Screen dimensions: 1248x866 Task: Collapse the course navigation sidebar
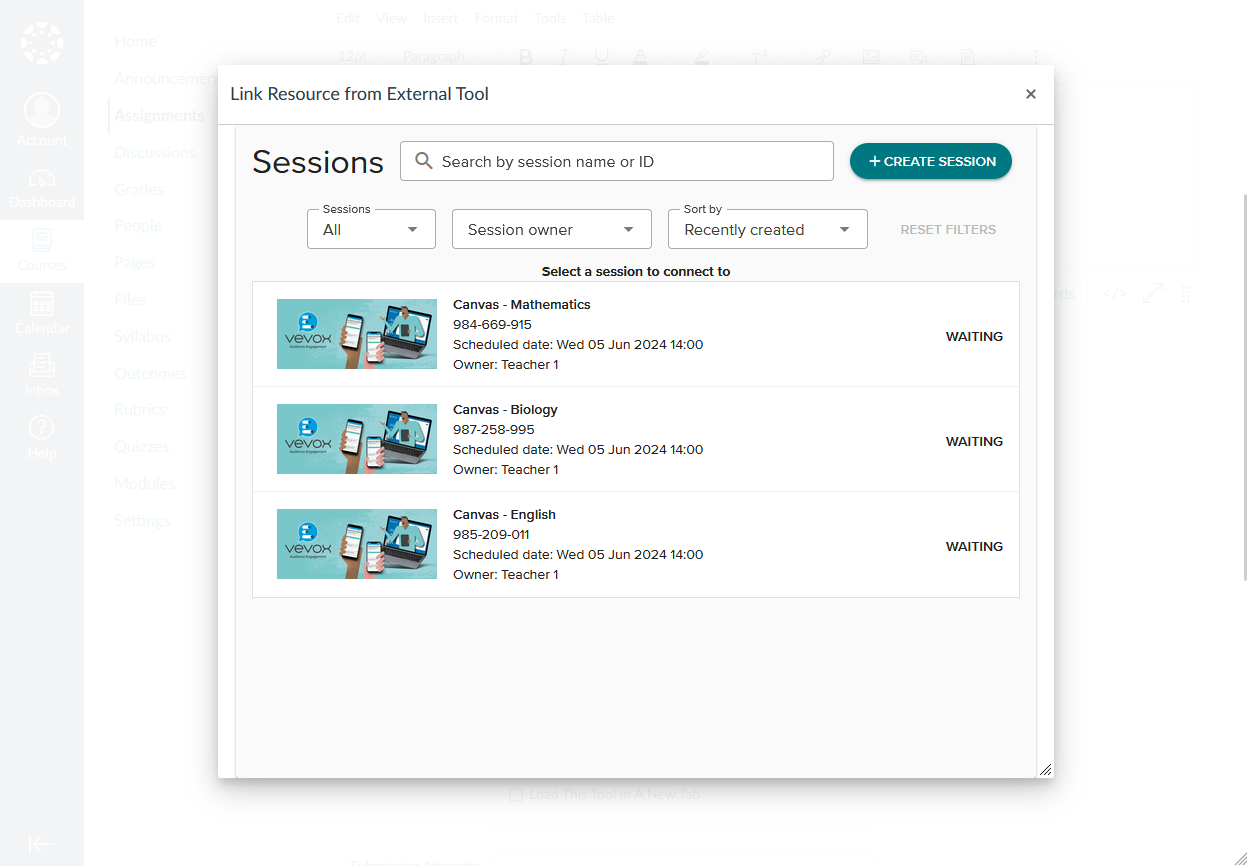tap(42, 843)
